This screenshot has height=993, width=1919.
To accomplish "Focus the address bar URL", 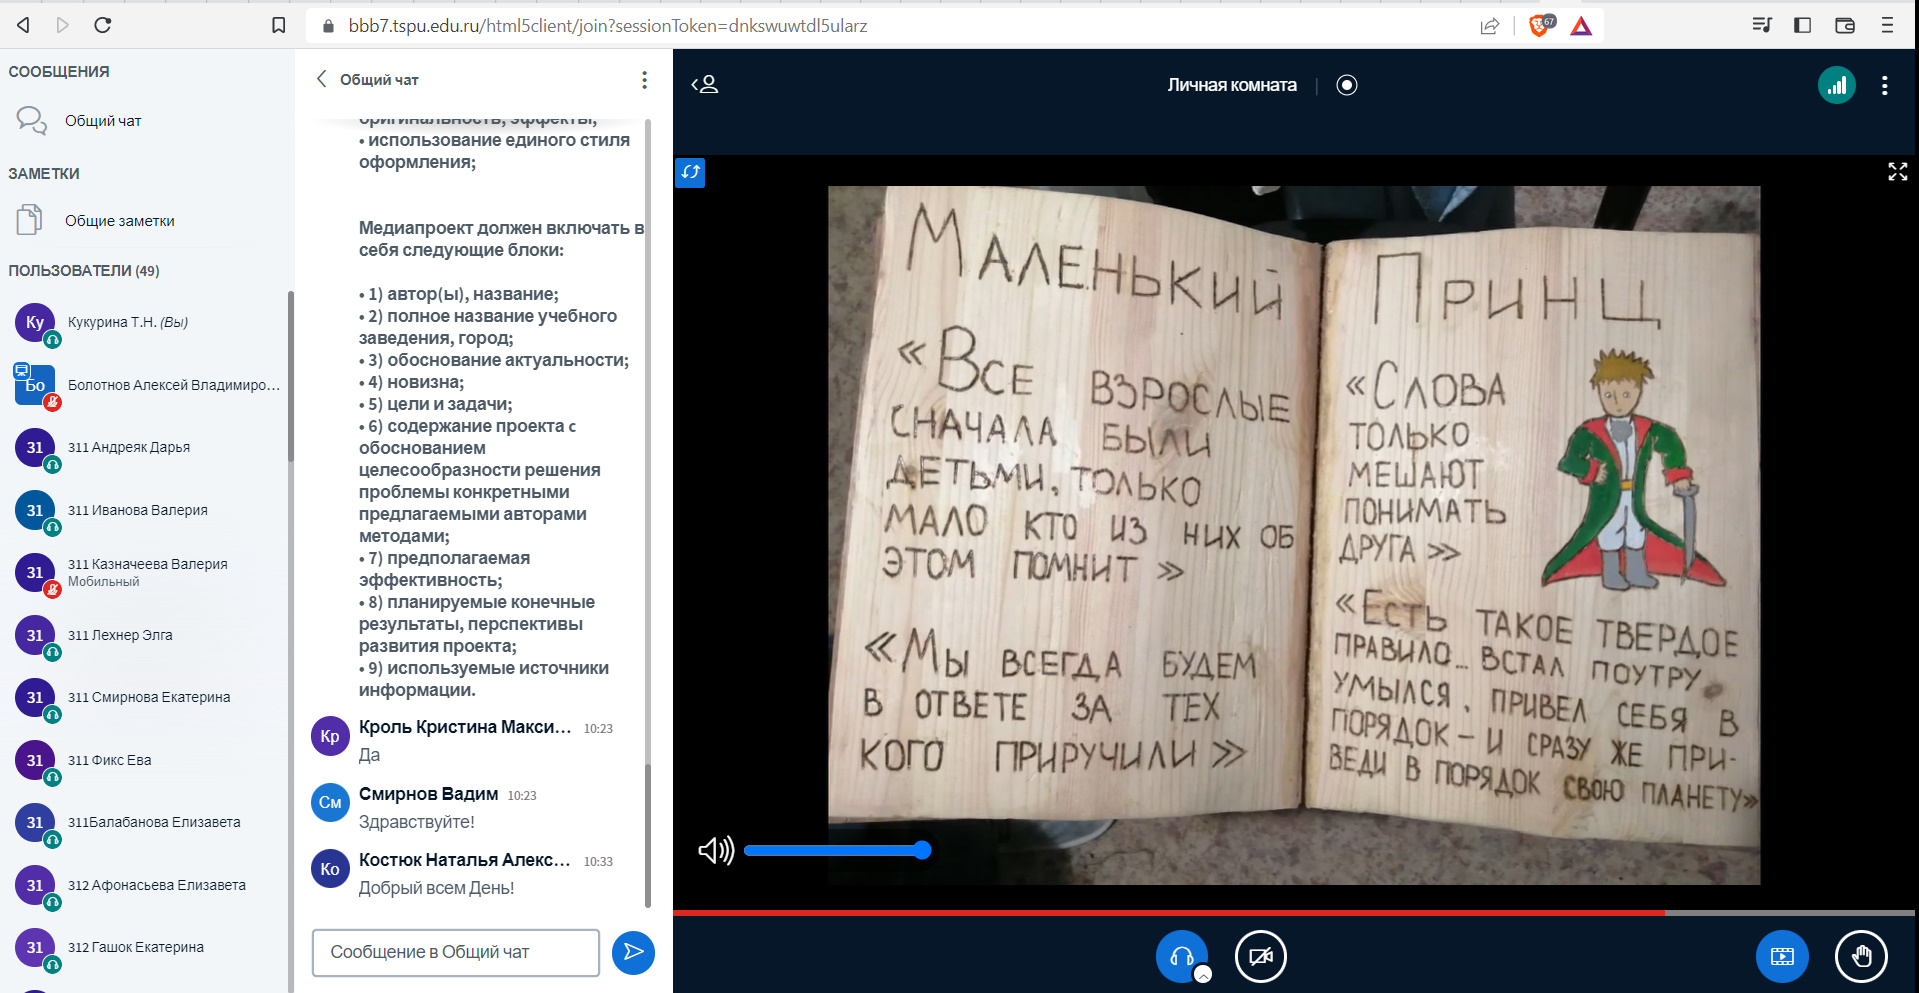I will [607, 26].
